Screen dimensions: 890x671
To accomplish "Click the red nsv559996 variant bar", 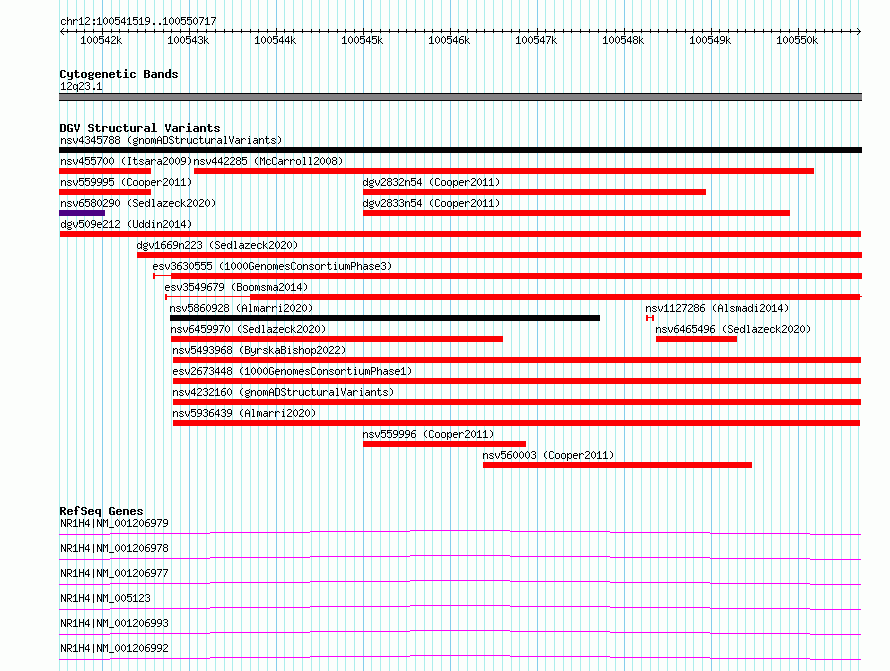I will click(444, 444).
